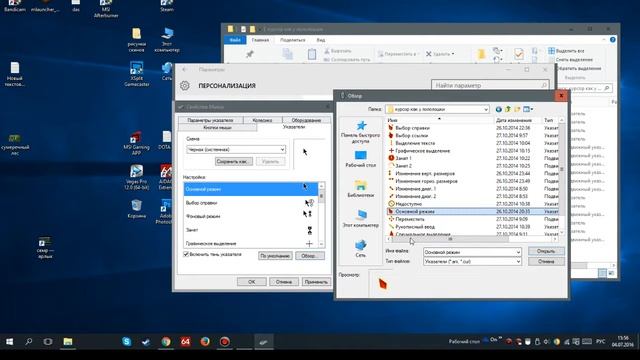Sort by Имя column header
The height and width of the screenshot is (360, 640).
440,120
